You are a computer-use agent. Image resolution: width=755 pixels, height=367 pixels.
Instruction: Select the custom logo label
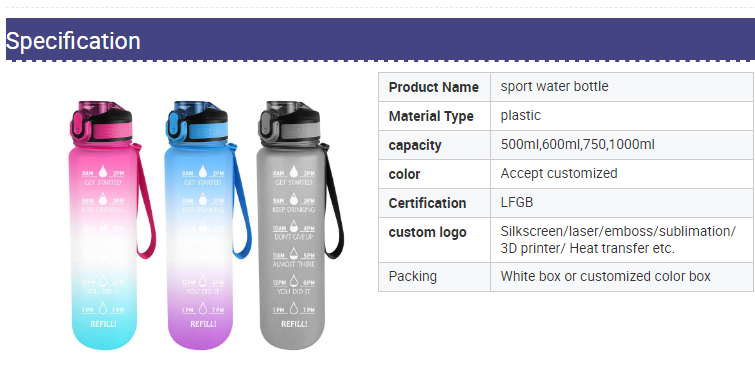pos(428,232)
